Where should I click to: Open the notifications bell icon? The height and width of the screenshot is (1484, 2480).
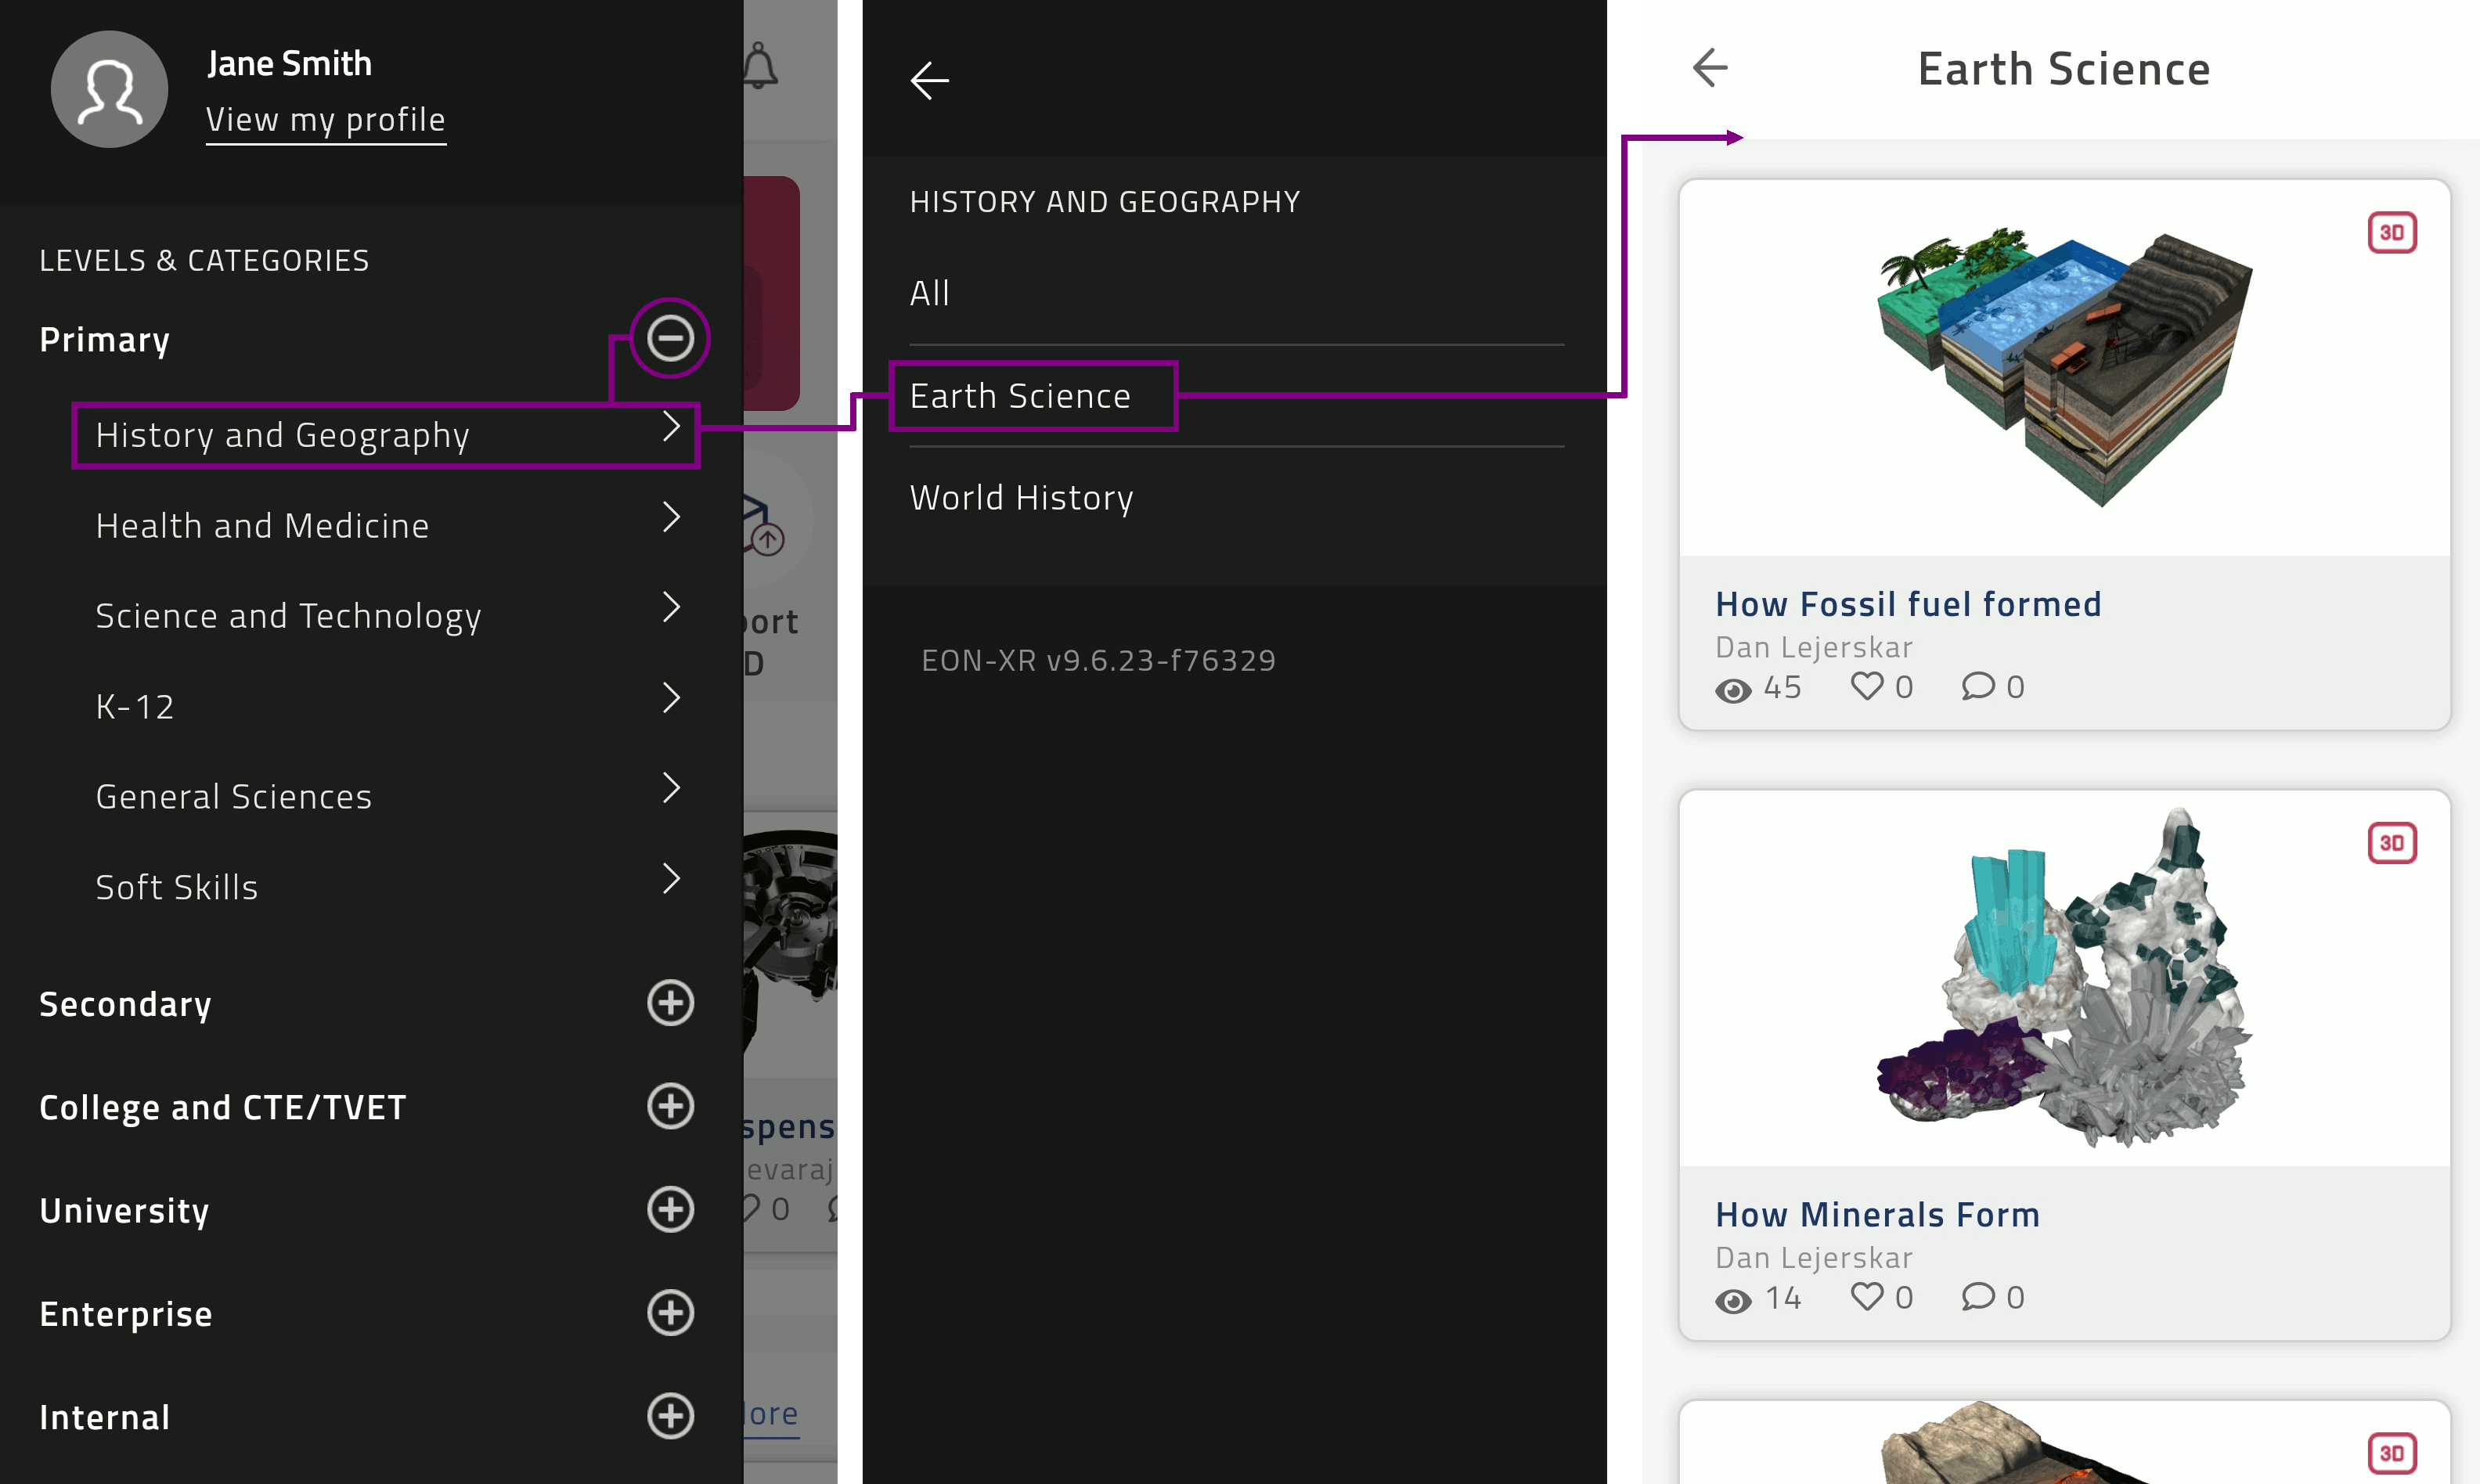[x=760, y=66]
